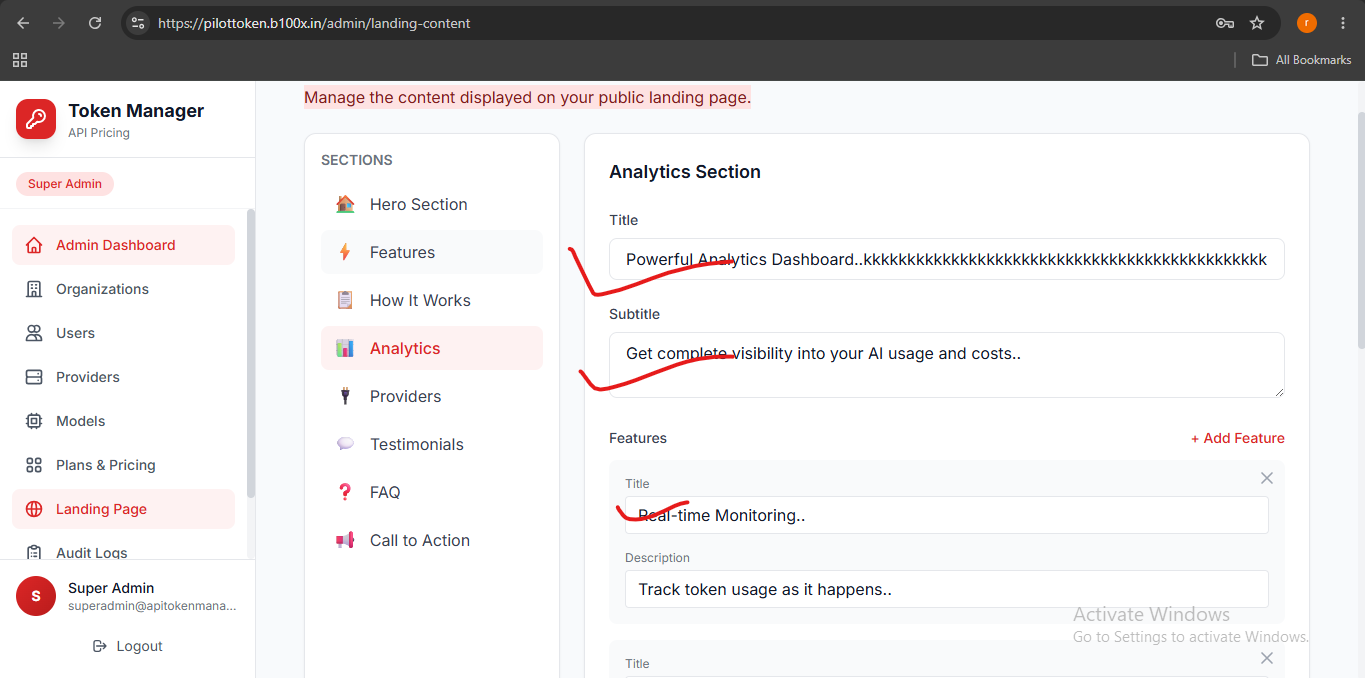This screenshot has width=1365, height=678.
Task: Click the browser address bar URL
Action: (x=314, y=23)
